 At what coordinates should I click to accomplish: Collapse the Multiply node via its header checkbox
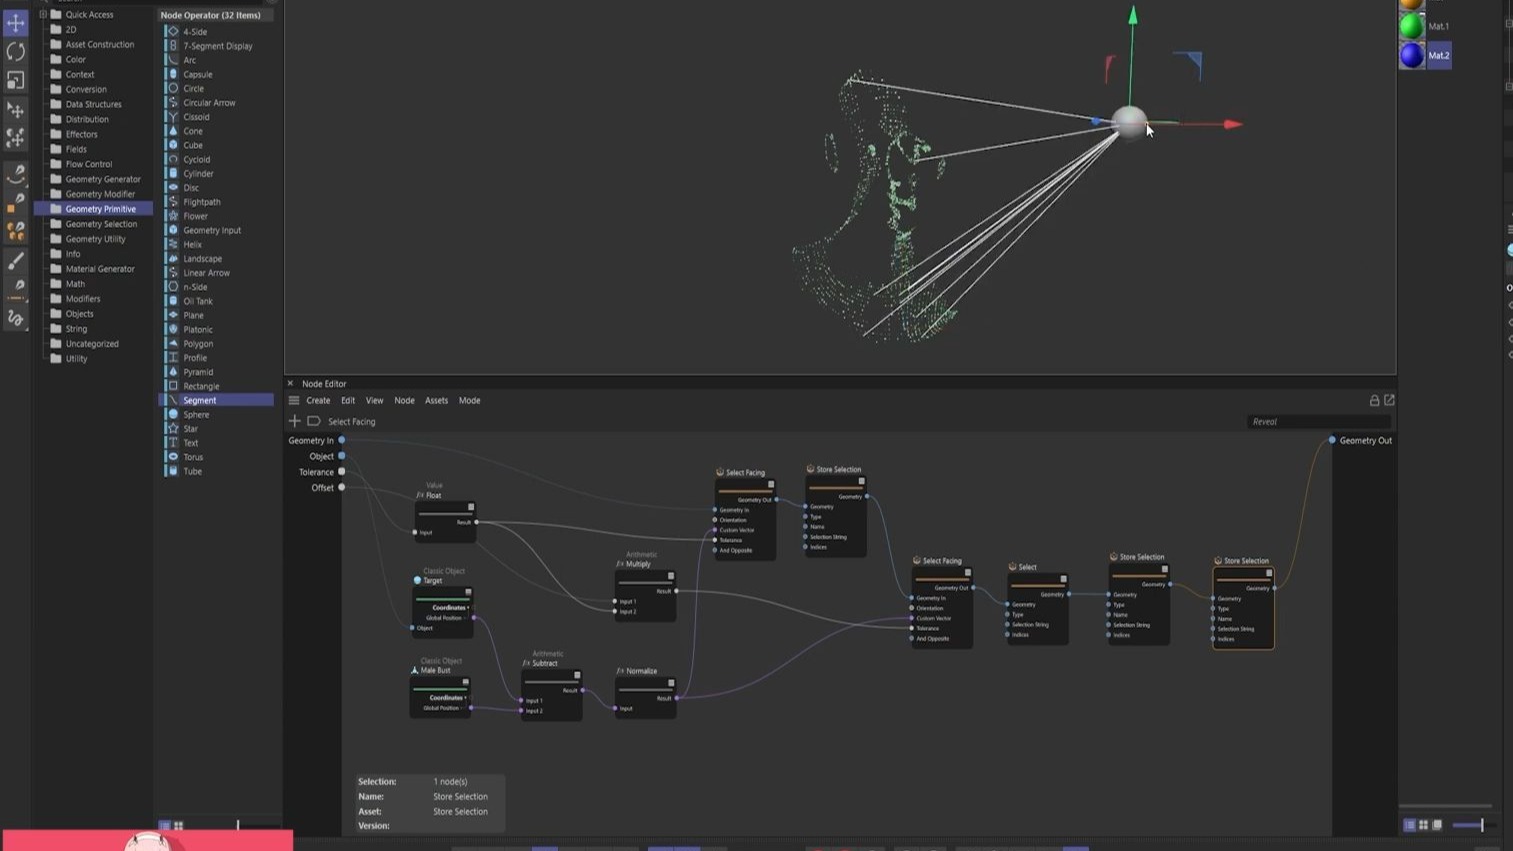[671, 575]
